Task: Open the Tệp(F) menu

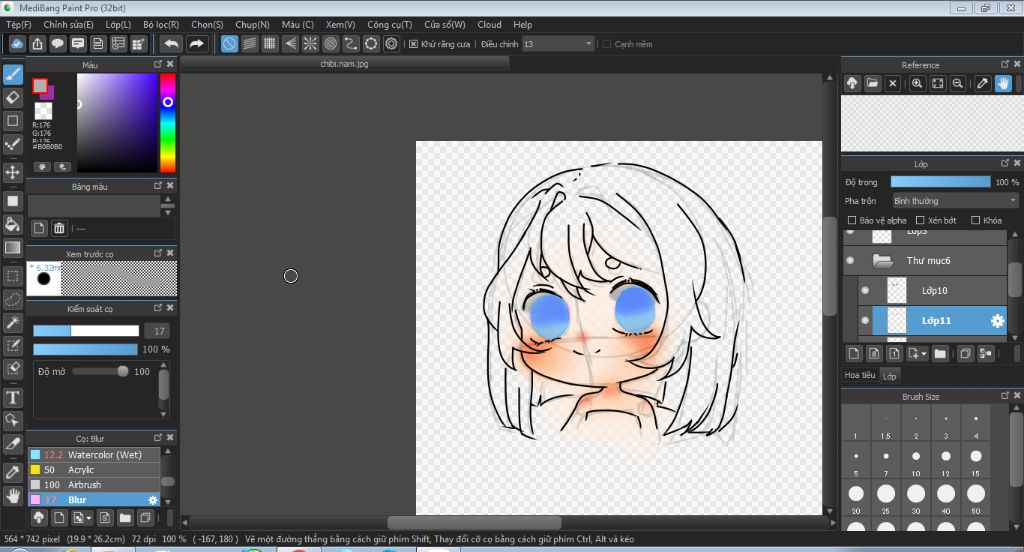Action: pyautogui.click(x=18, y=24)
